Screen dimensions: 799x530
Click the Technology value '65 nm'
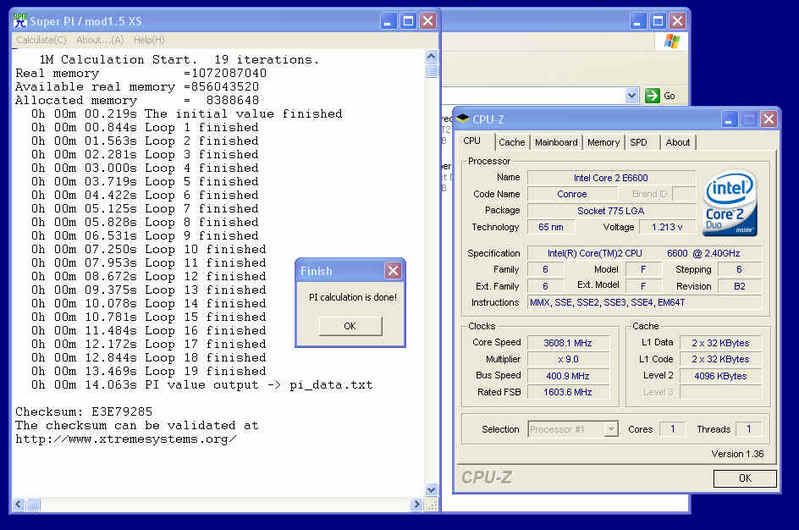click(551, 227)
